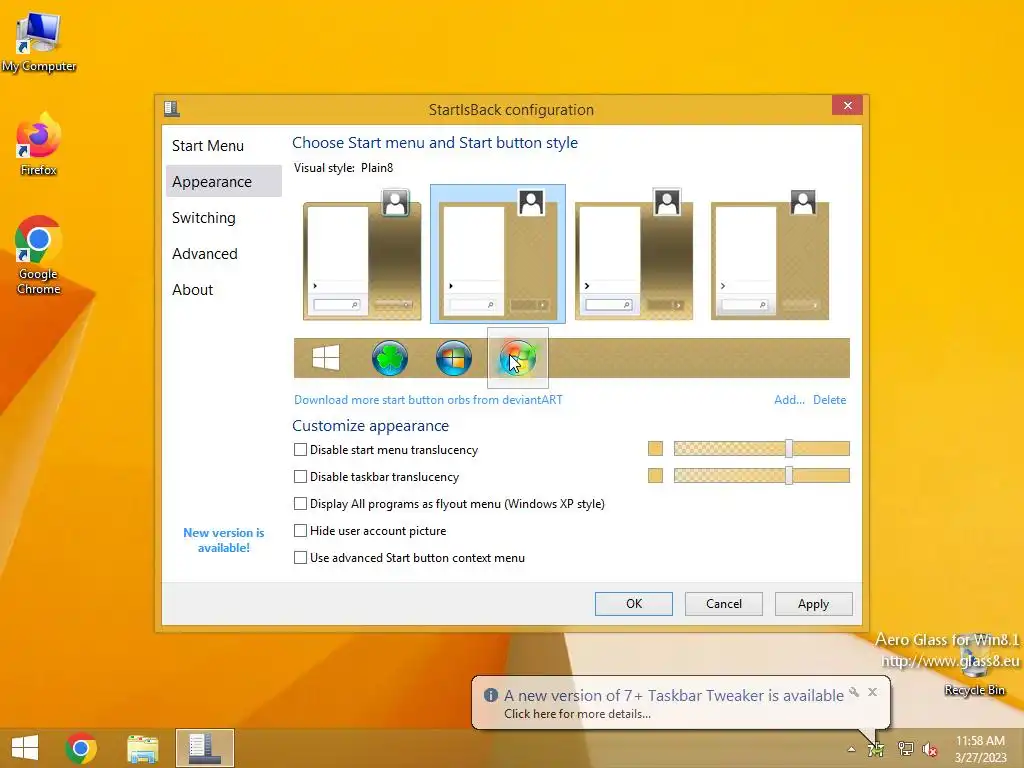Select the colorful glowing Windows start orb
The height and width of the screenshot is (768, 1024).
coord(518,358)
